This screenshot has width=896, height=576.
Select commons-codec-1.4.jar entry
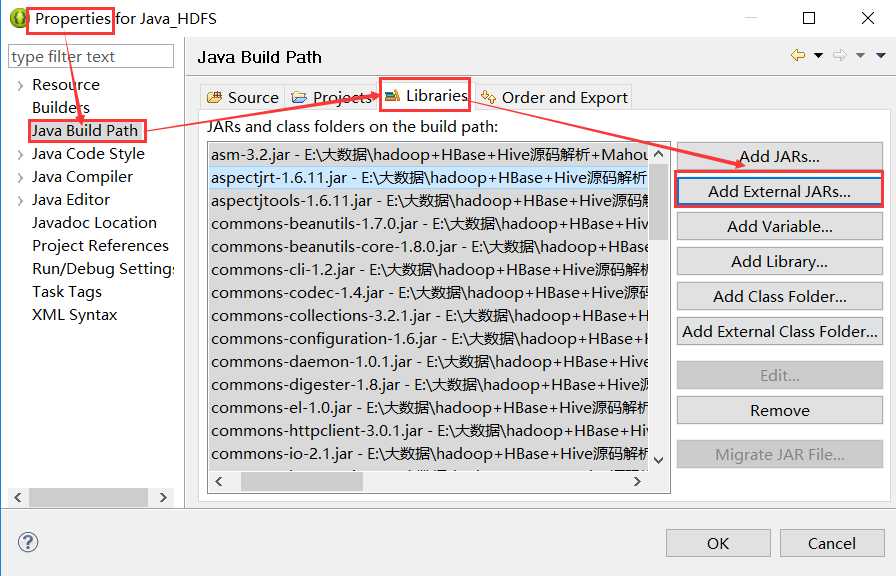coord(429,293)
